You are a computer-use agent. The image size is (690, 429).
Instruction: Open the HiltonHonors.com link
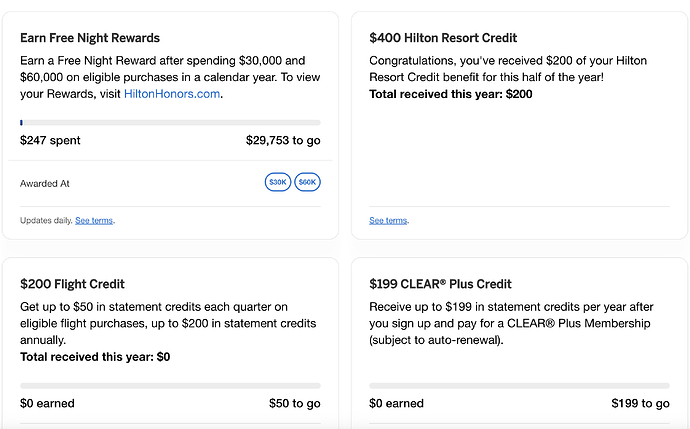172,94
